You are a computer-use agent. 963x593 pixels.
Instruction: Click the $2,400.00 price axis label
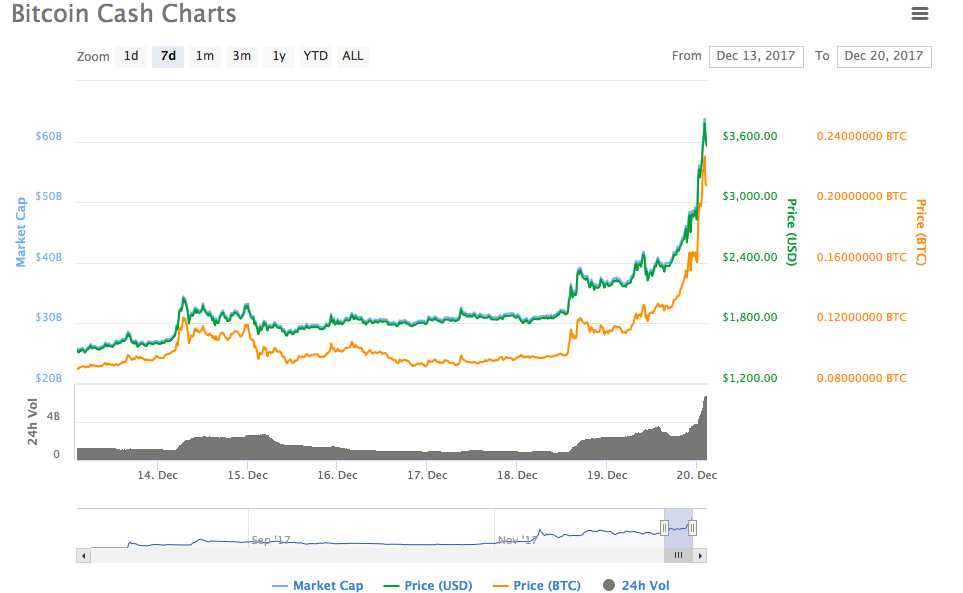tap(750, 257)
